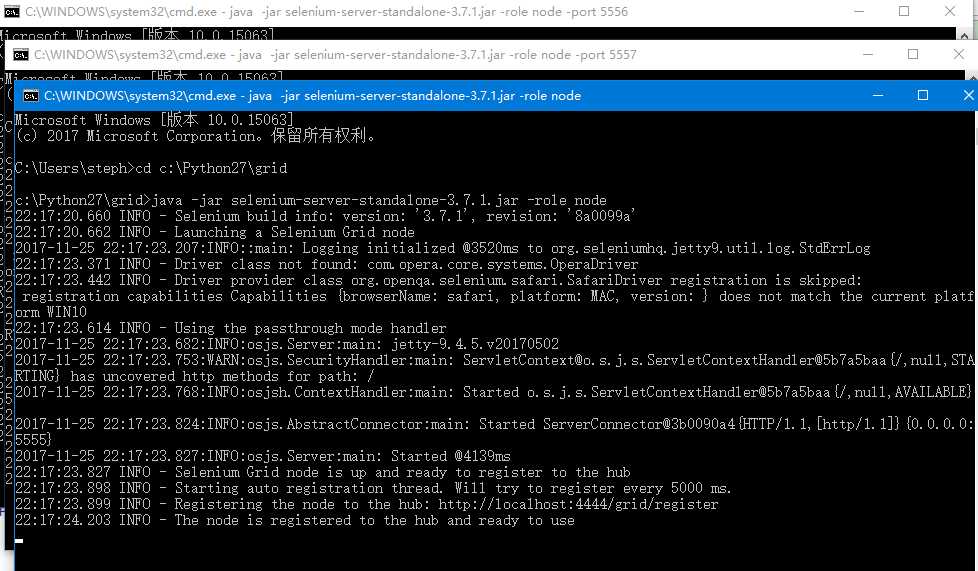This screenshot has width=978, height=571.
Task: Click the WARN SecurityHandler log line
Action: [495, 361]
